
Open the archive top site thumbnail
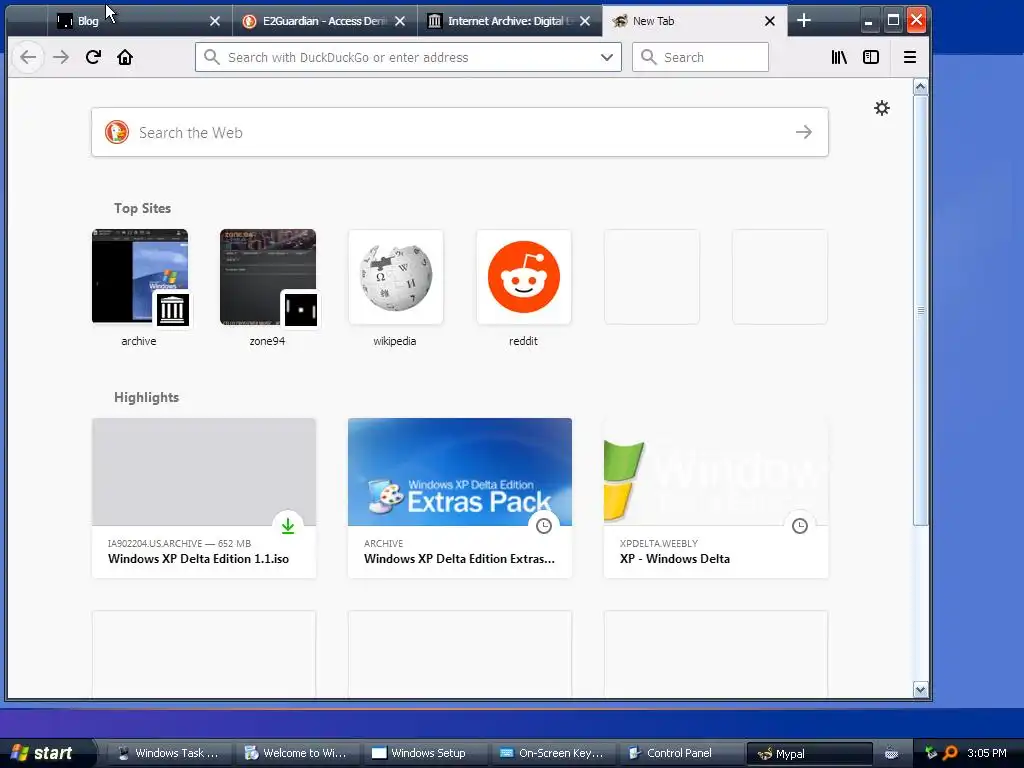(140, 277)
